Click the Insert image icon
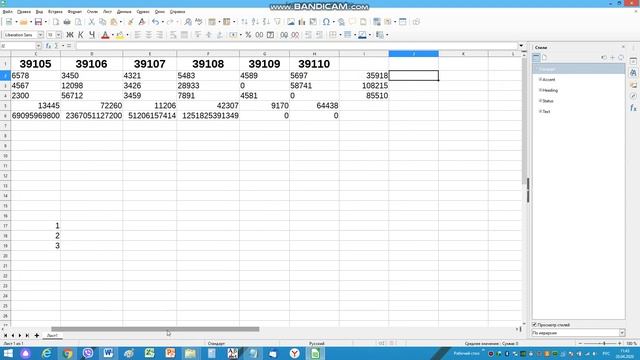This screenshot has width=640, height=360. tap(291, 22)
